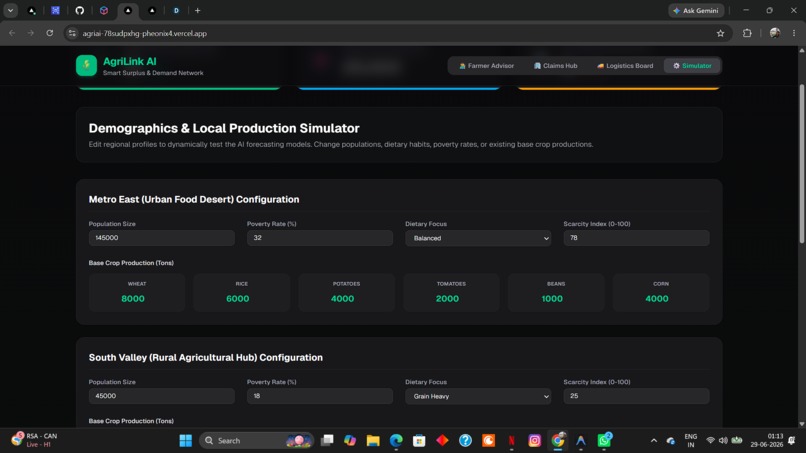Click Metro East Beans value 1000
Viewport: 806px width, 453px height.
(x=552, y=299)
